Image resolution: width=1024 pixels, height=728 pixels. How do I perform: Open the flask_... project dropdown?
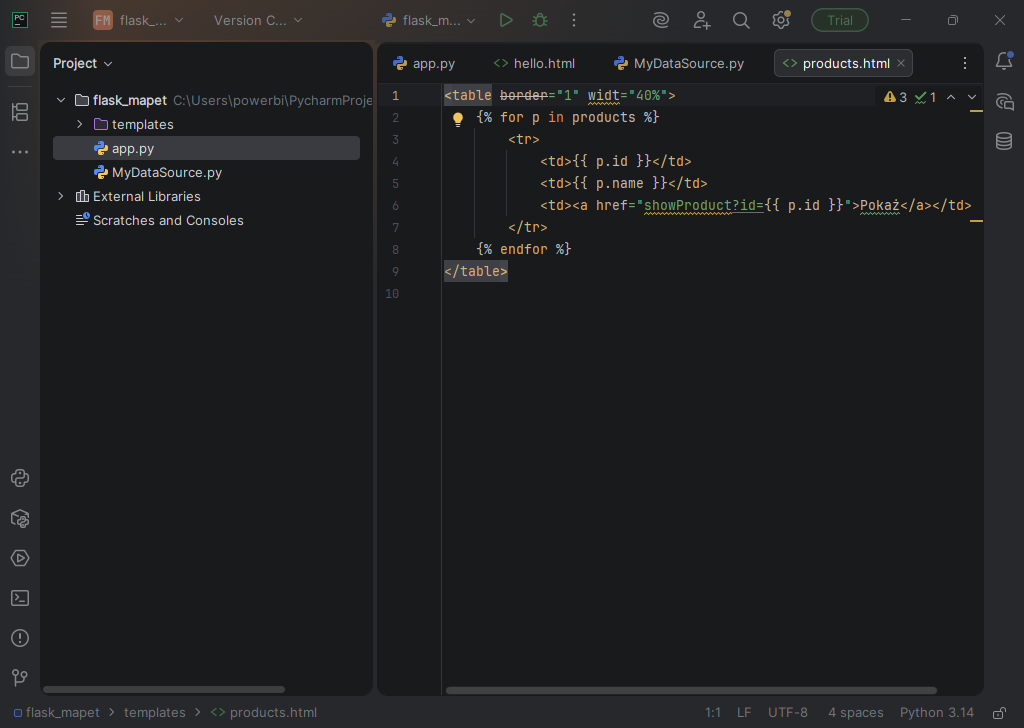tap(138, 20)
